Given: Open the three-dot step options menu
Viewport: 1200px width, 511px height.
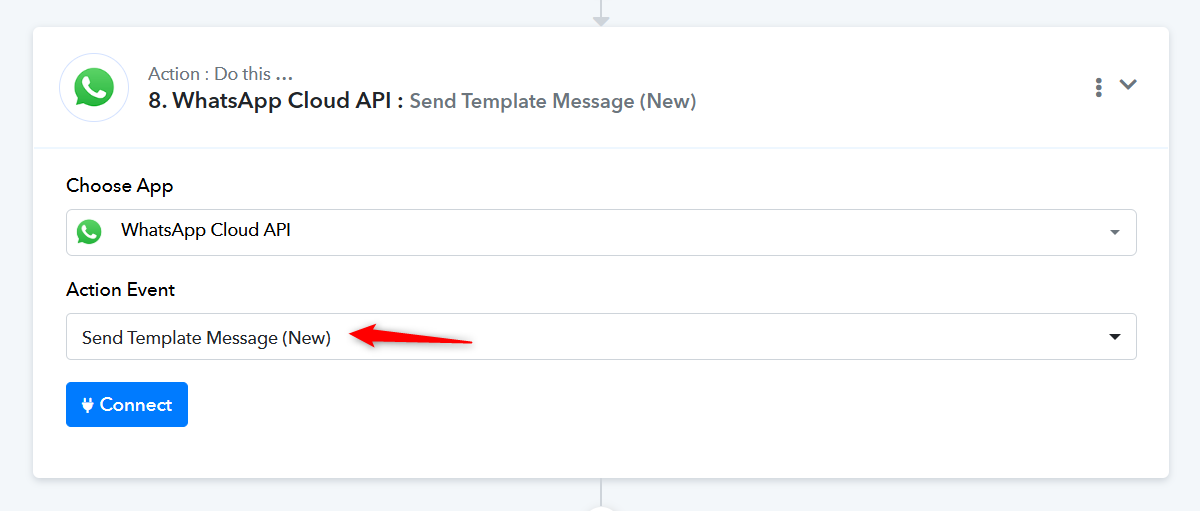Looking at the screenshot, I should pos(1098,87).
